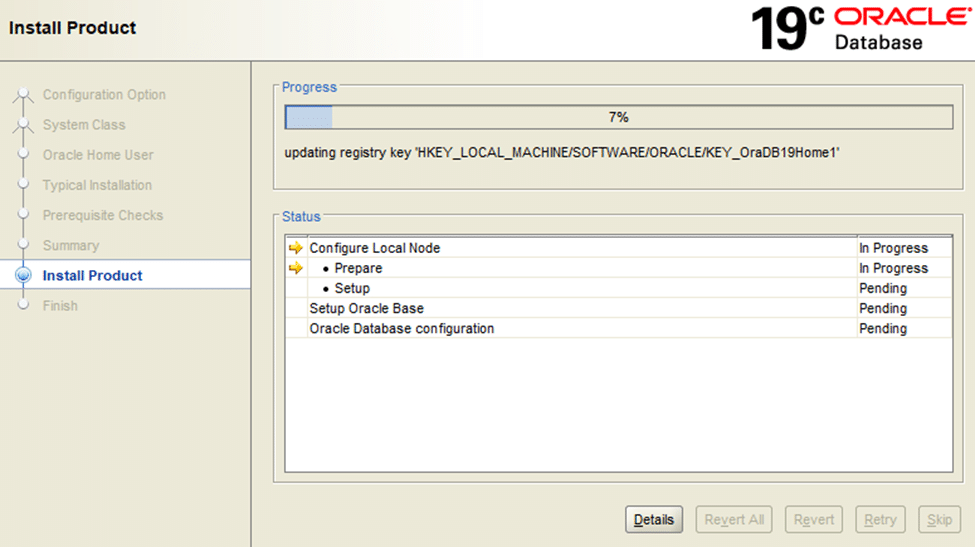The image size is (975, 547).
Task: Select the Oracle Database configuration row
Action: 619,328
